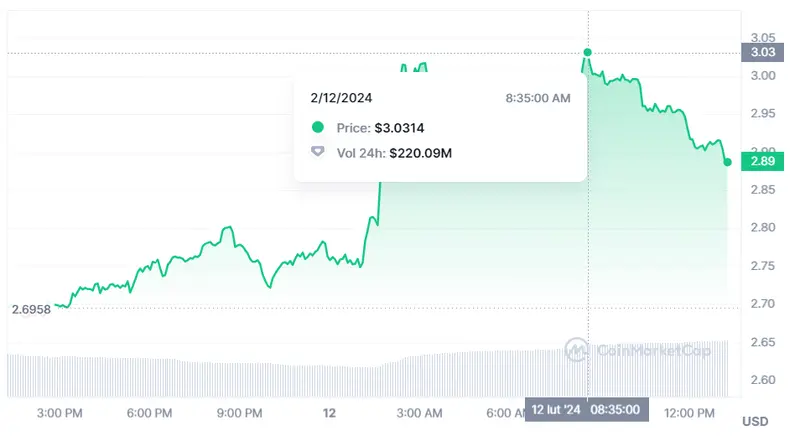
Task: Click the 12 midnight date axis label
Action: (329, 412)
